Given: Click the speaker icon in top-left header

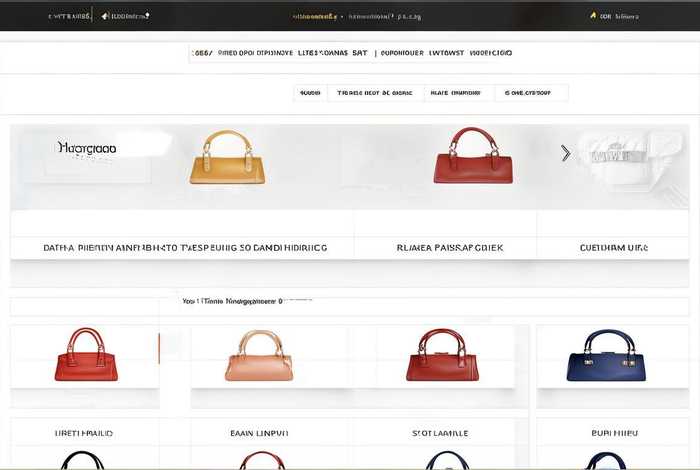Looking at the screenshot, I should (104, 16).
